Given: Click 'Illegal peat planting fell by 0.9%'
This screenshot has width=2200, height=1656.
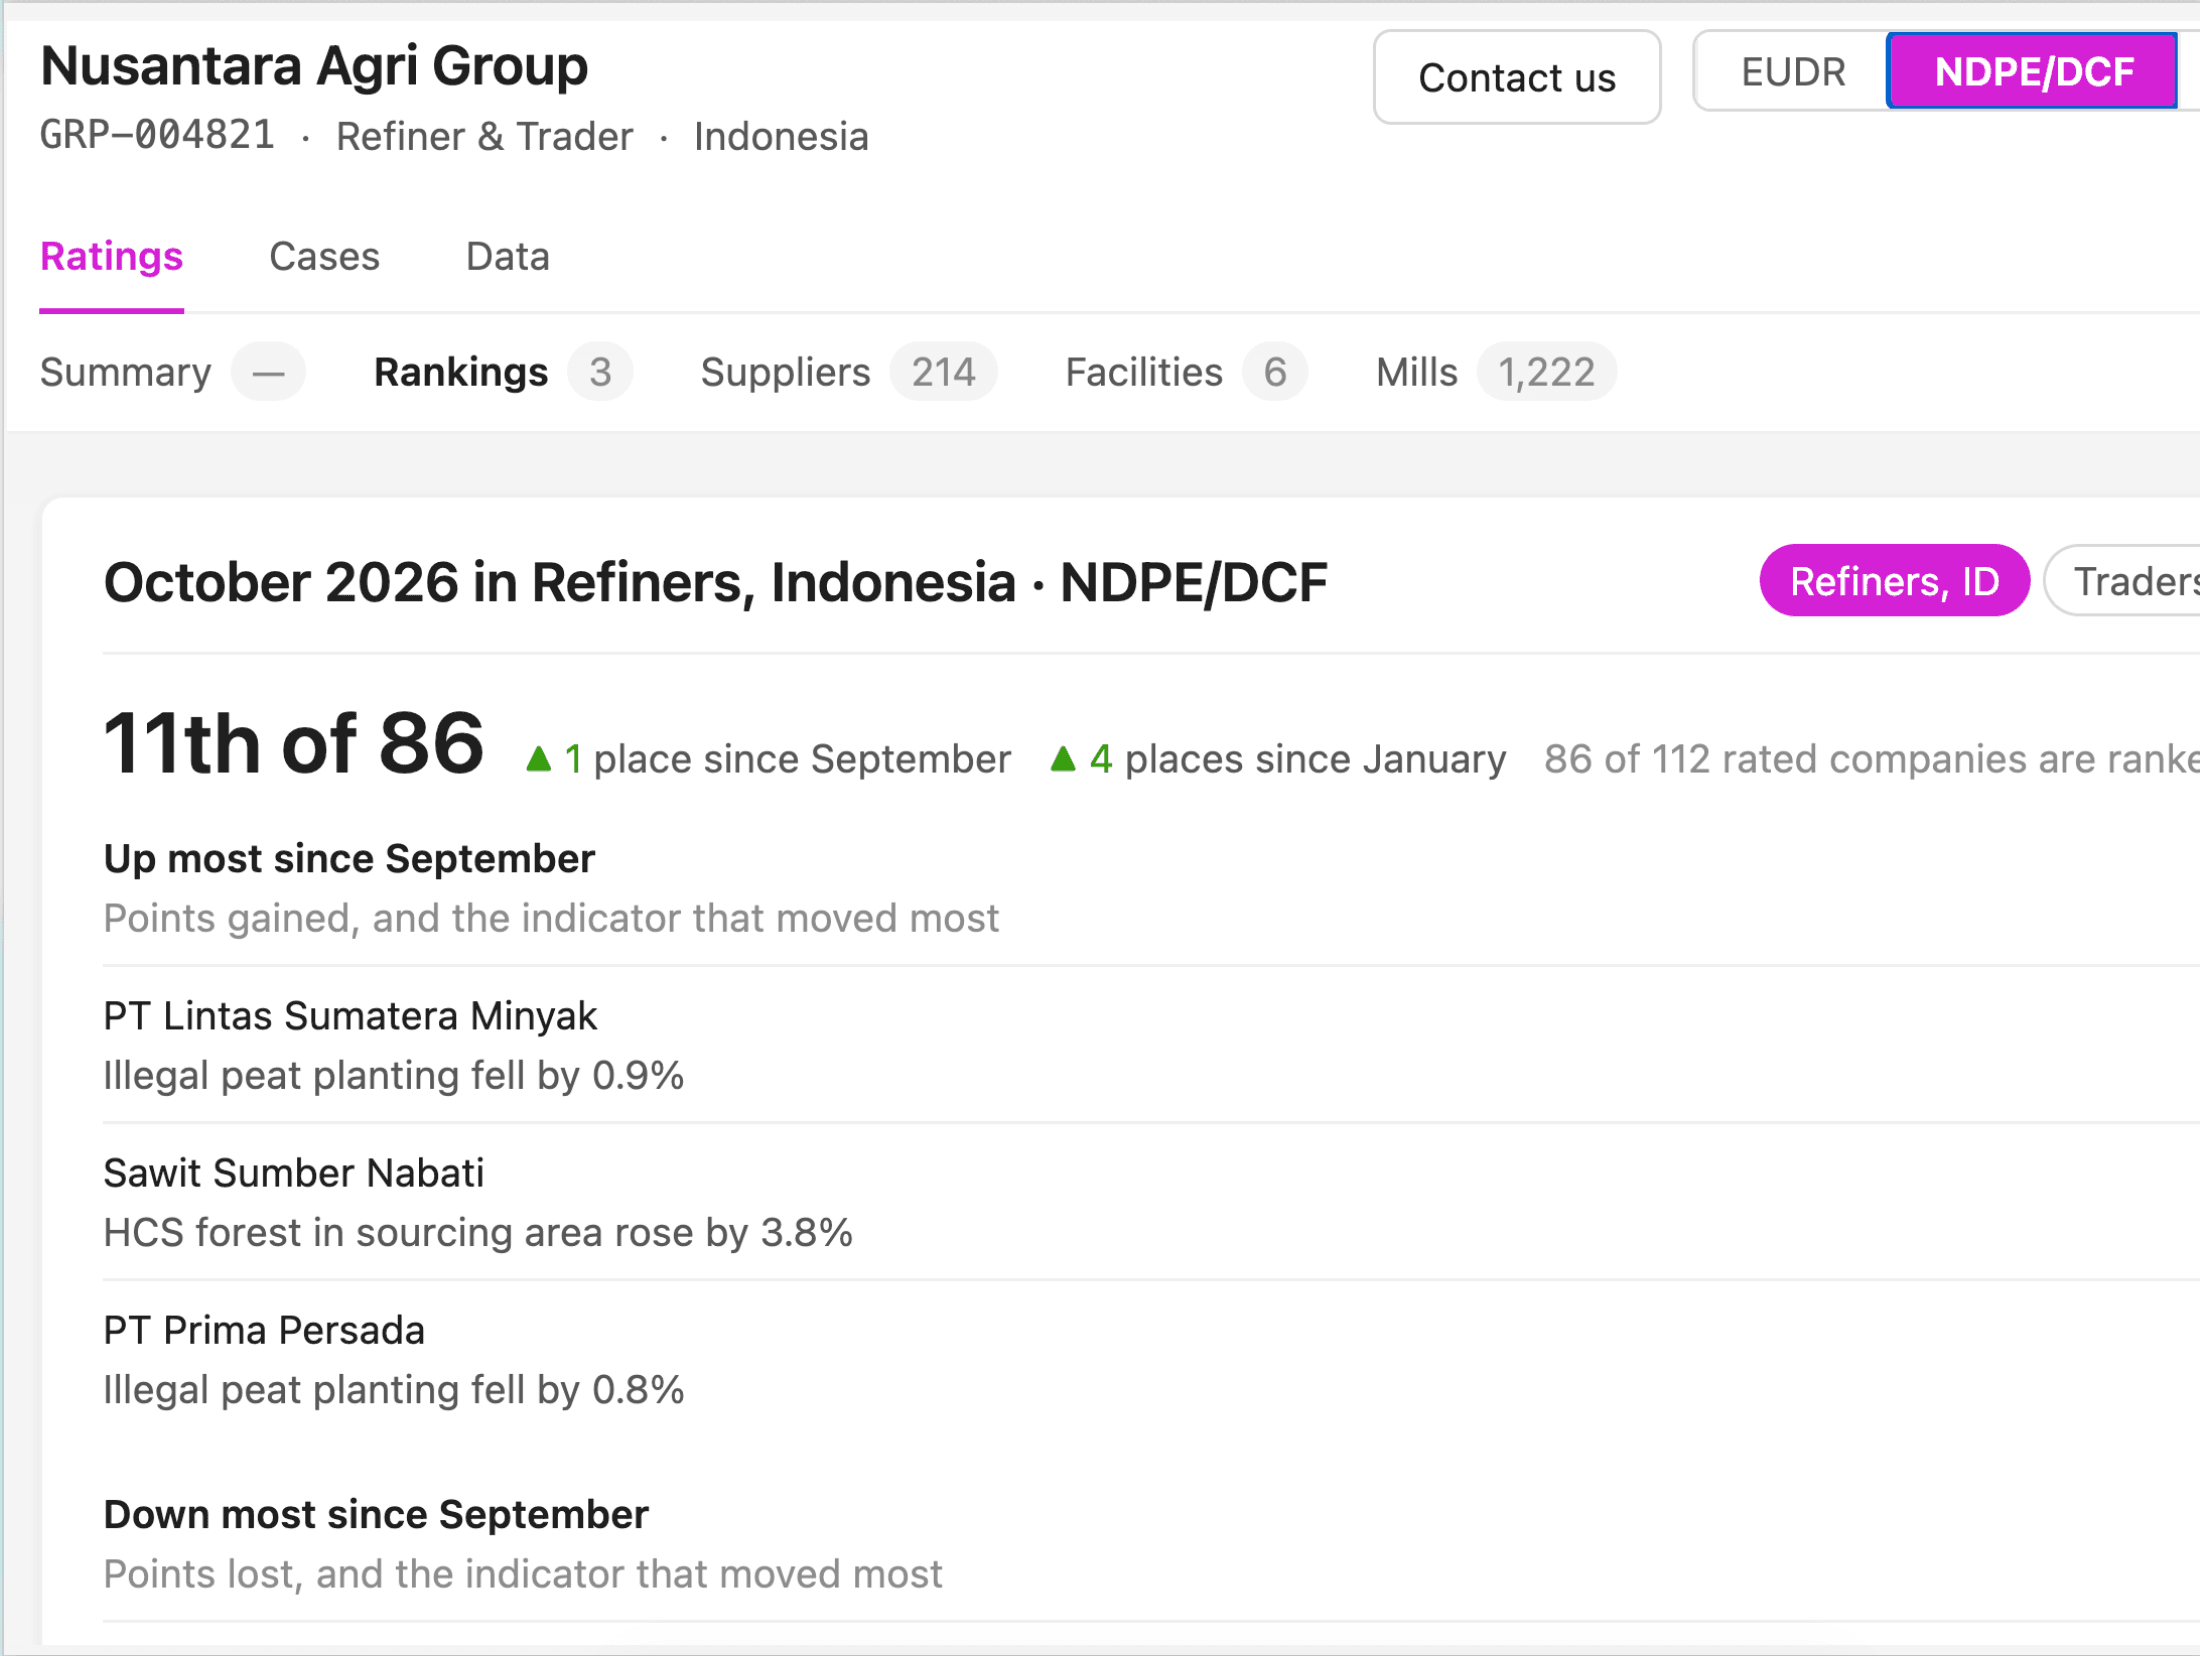Looking at the screenshot, I should click(x=394, y=1076).
